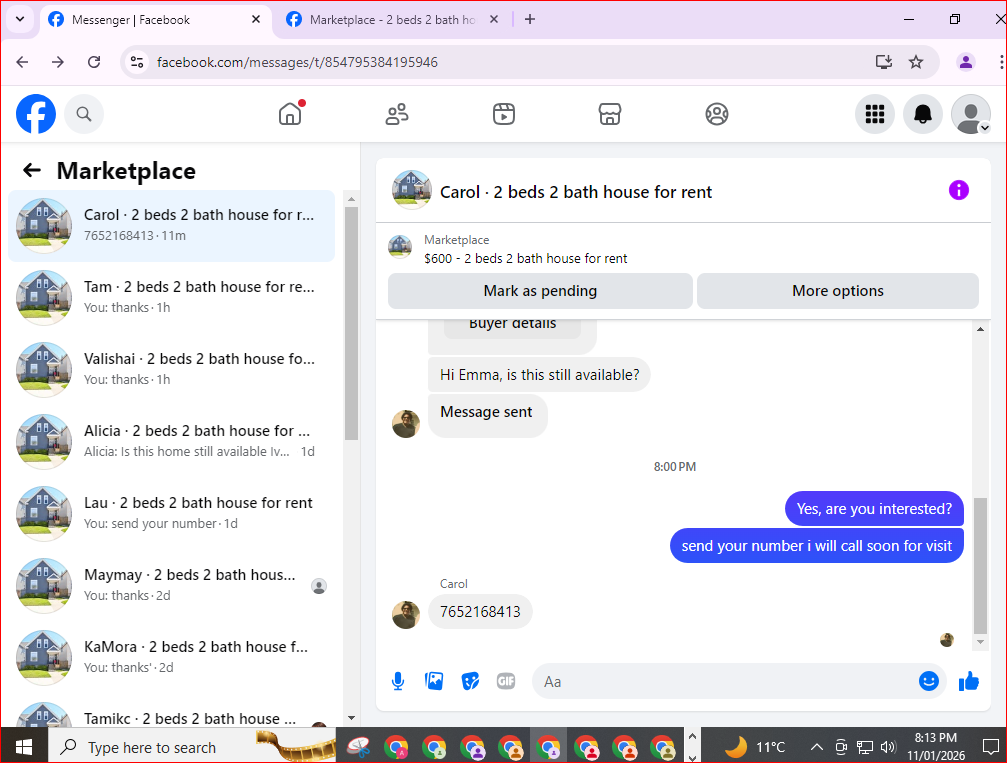This screenshot has height=763, width=1007.
Task: Attach a photo file icon
Action: (x=434, y=681)
